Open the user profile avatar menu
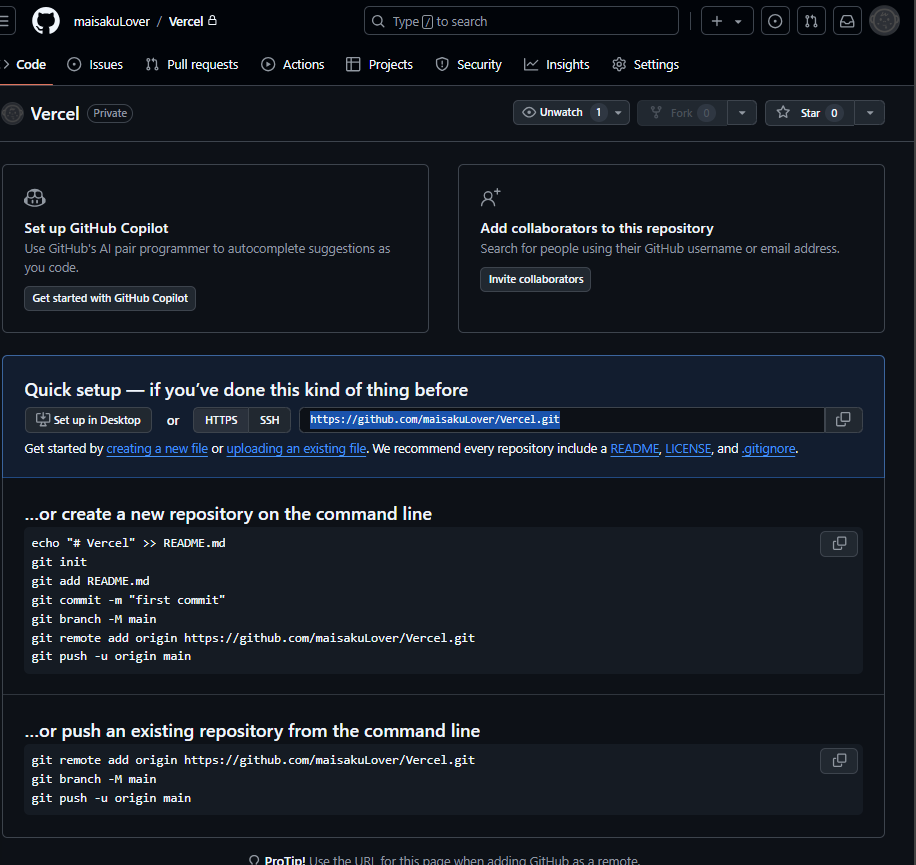The height and width of the screenshot is (865, 916). pos(884,21)
